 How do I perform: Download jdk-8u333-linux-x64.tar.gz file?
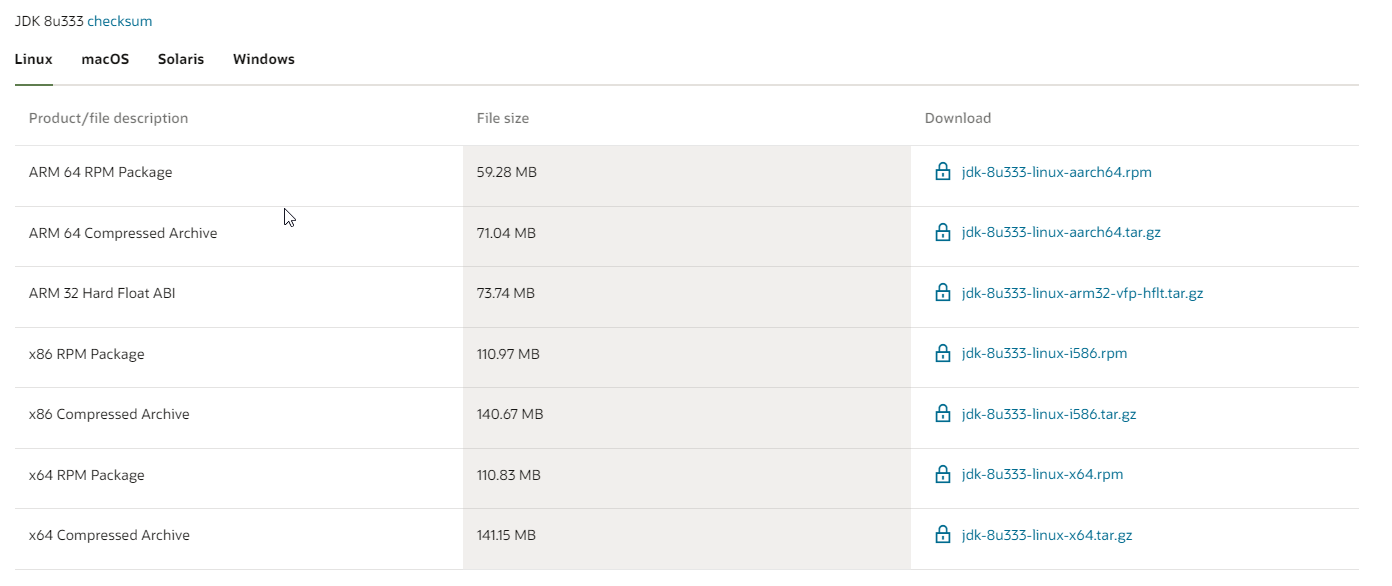(1047, 535)
